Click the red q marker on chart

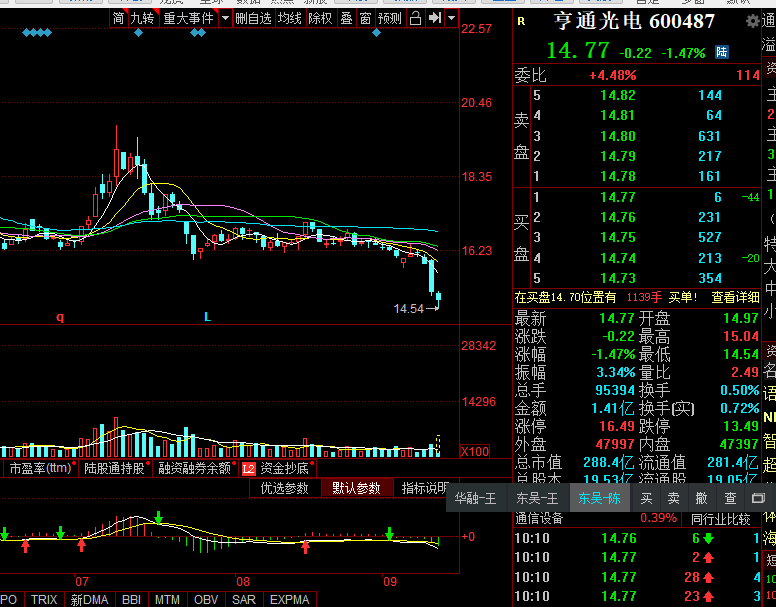point(60,317)
